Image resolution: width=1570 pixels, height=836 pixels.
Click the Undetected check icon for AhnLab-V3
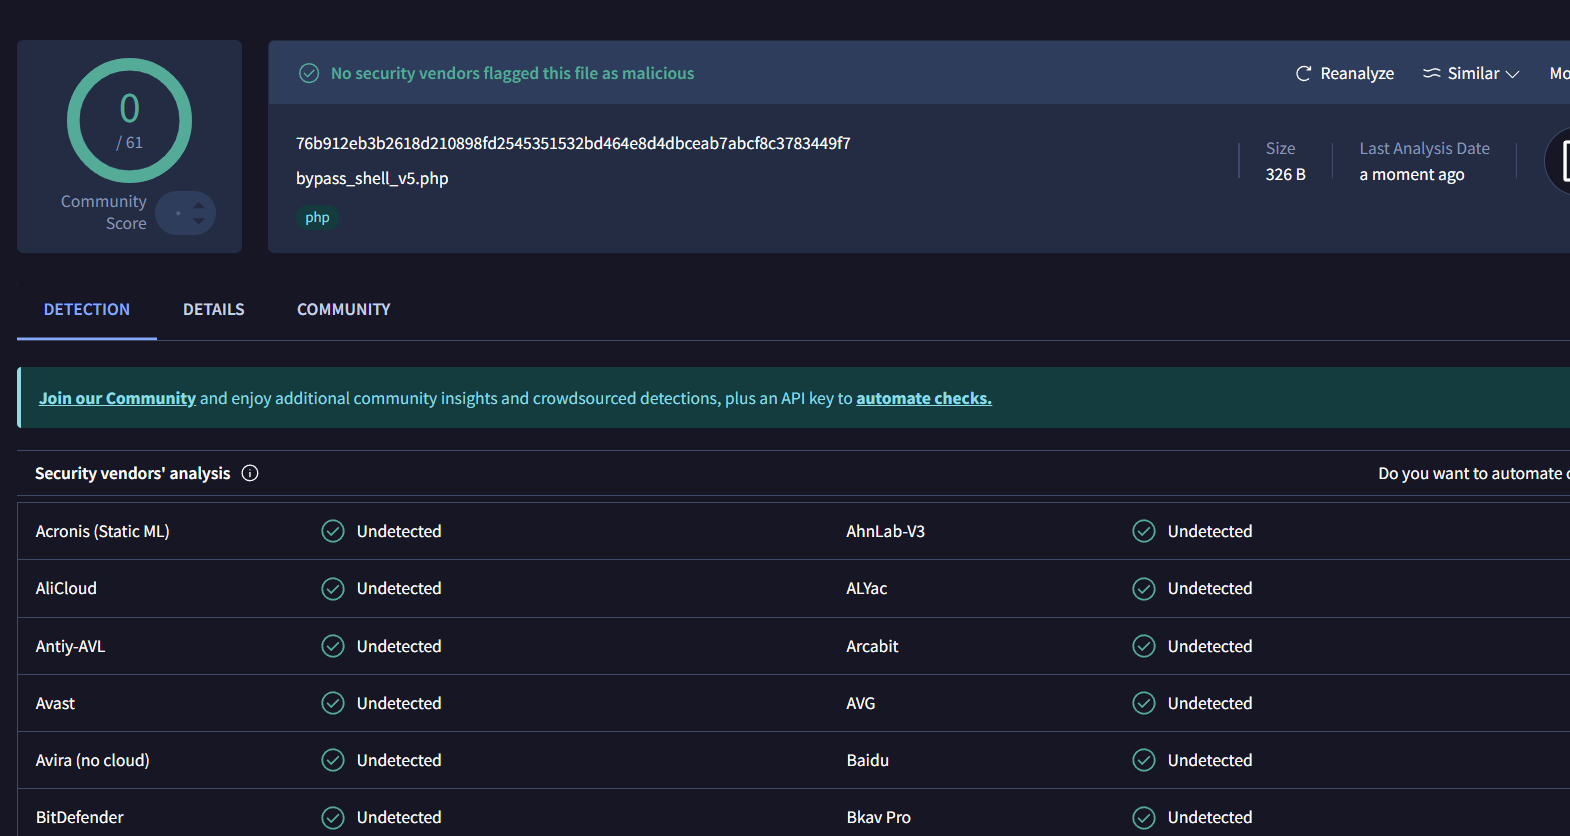tap(1144, 531)
